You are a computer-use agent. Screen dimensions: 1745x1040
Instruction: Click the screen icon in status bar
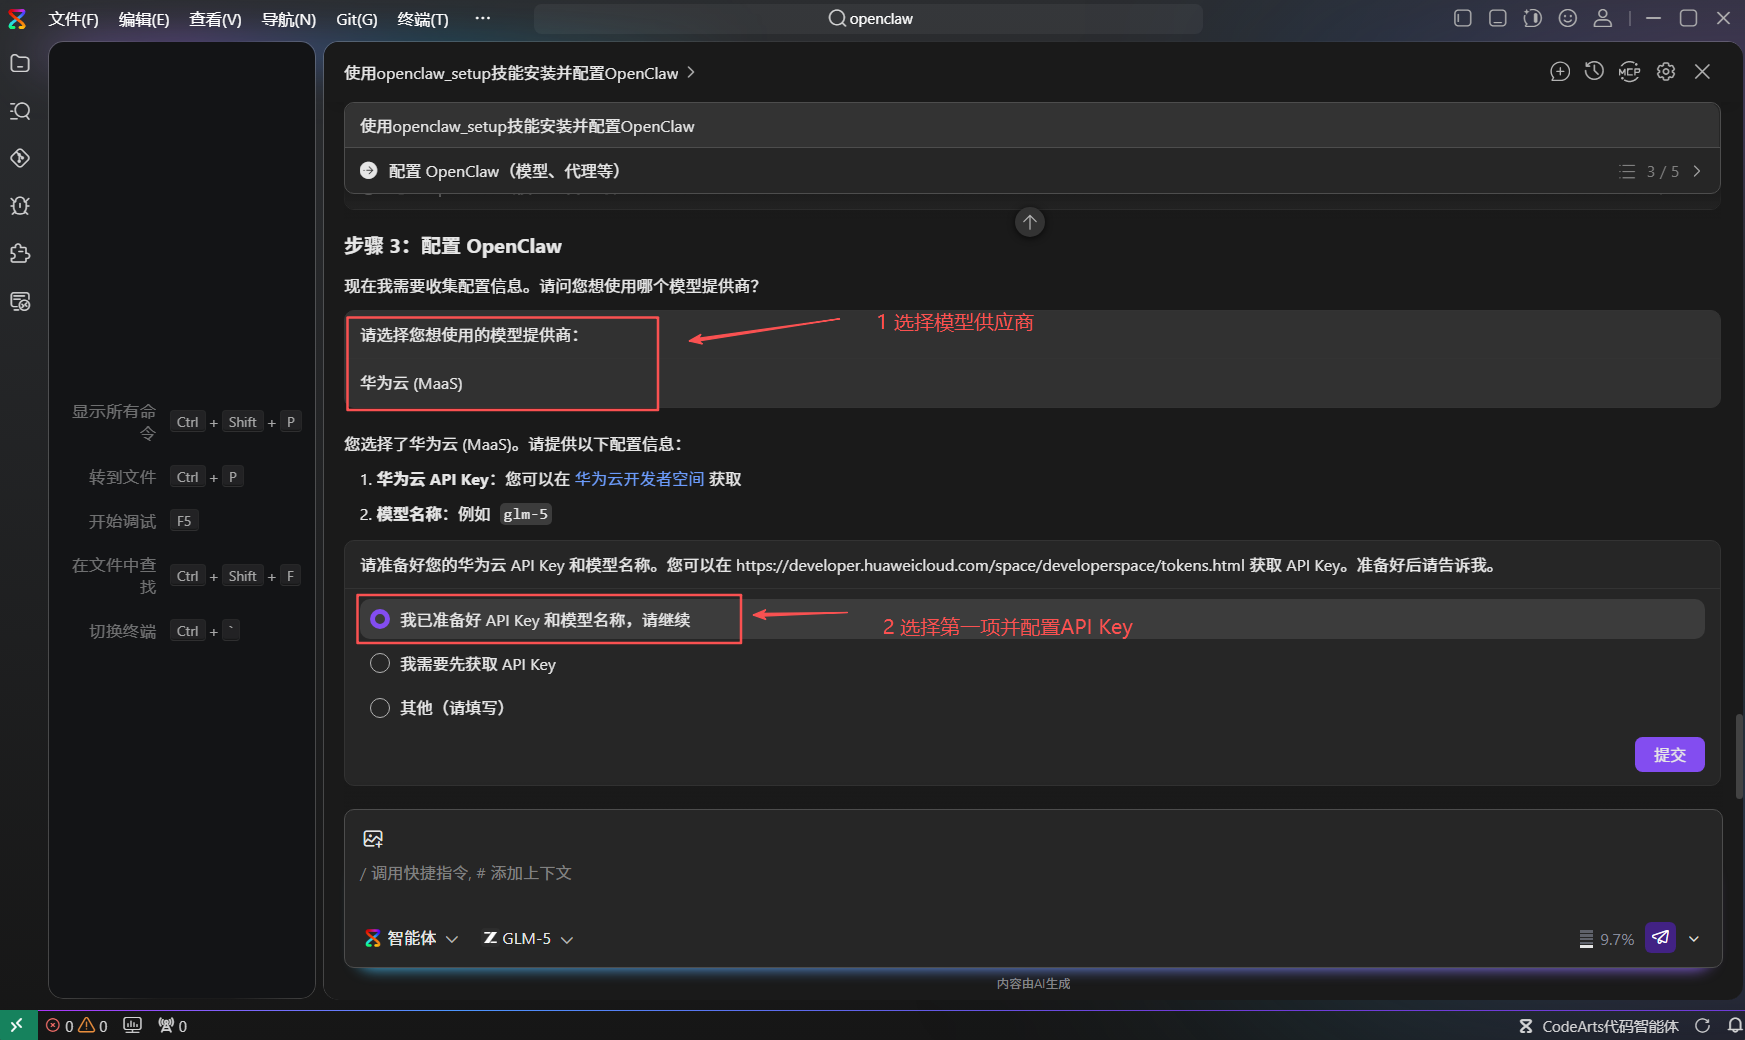[132, 1025]
